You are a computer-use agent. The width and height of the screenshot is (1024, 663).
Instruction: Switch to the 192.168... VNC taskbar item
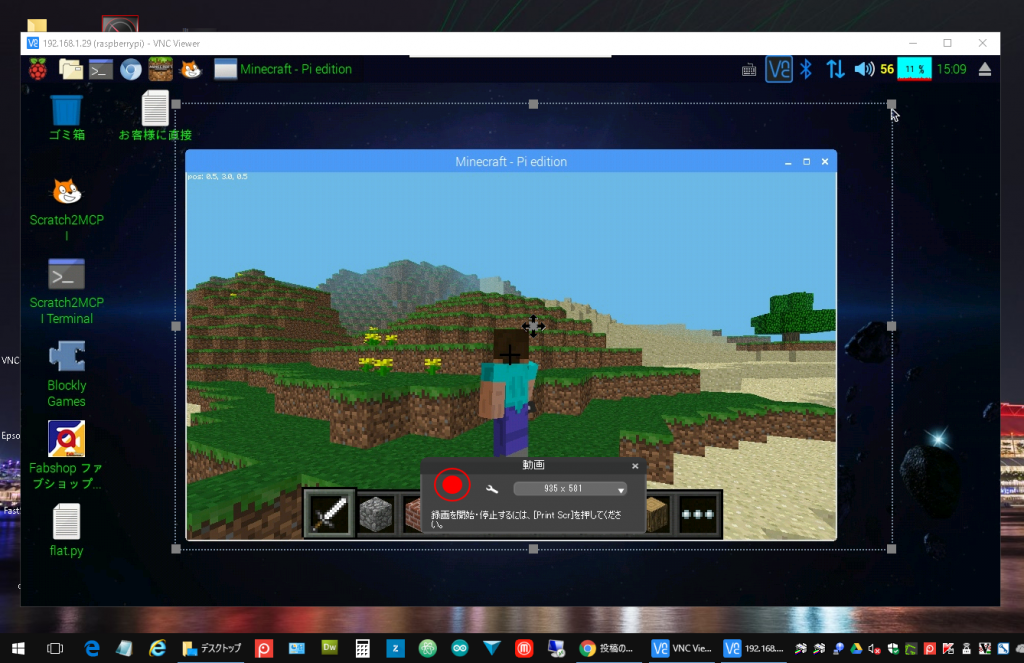pyautogui.click(x=753, y=648)
